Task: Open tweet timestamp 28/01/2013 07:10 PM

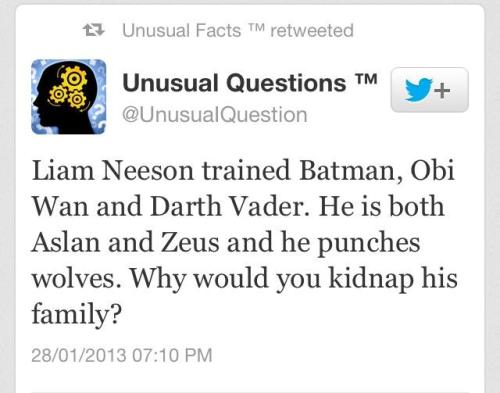Action: click(x=122, y=355)
